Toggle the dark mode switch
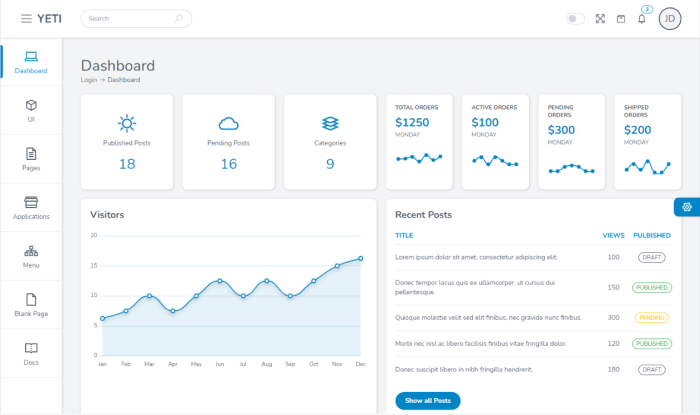Image resolution: width=700 pixels, height=415 pixels. coord(575,19)
